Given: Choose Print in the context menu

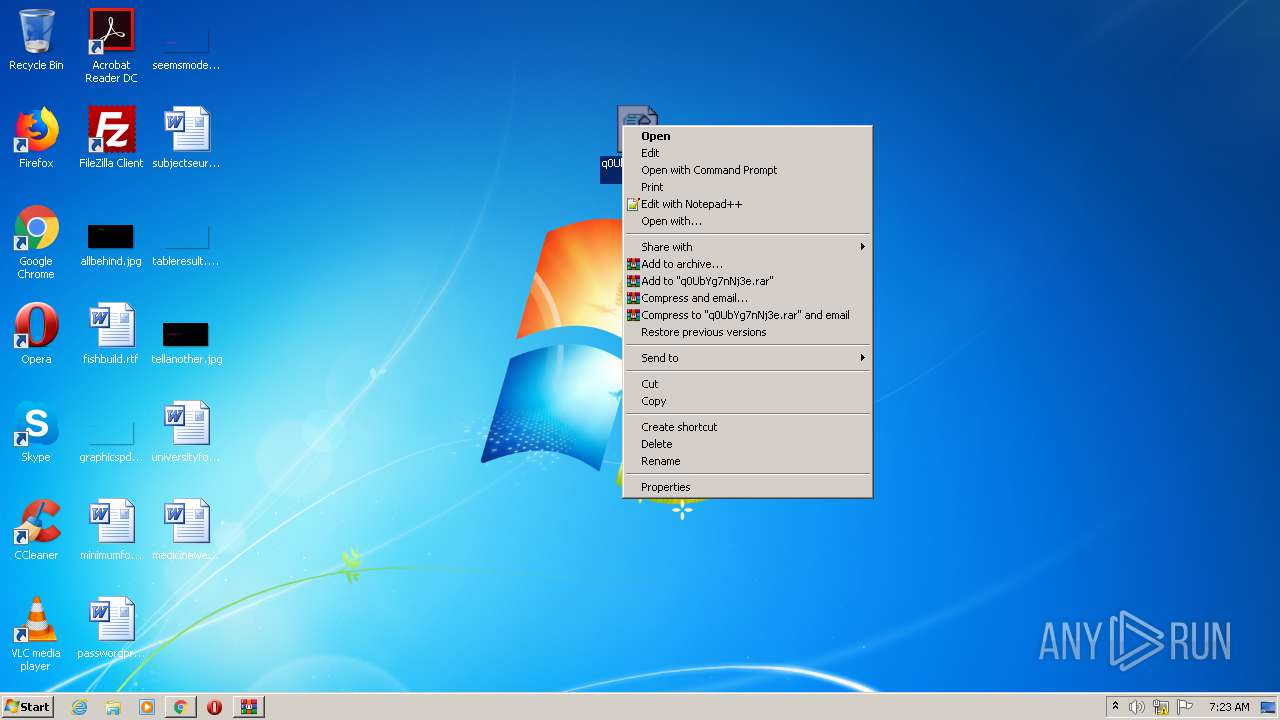Looking at the screenshot, I should click(747, 187).
